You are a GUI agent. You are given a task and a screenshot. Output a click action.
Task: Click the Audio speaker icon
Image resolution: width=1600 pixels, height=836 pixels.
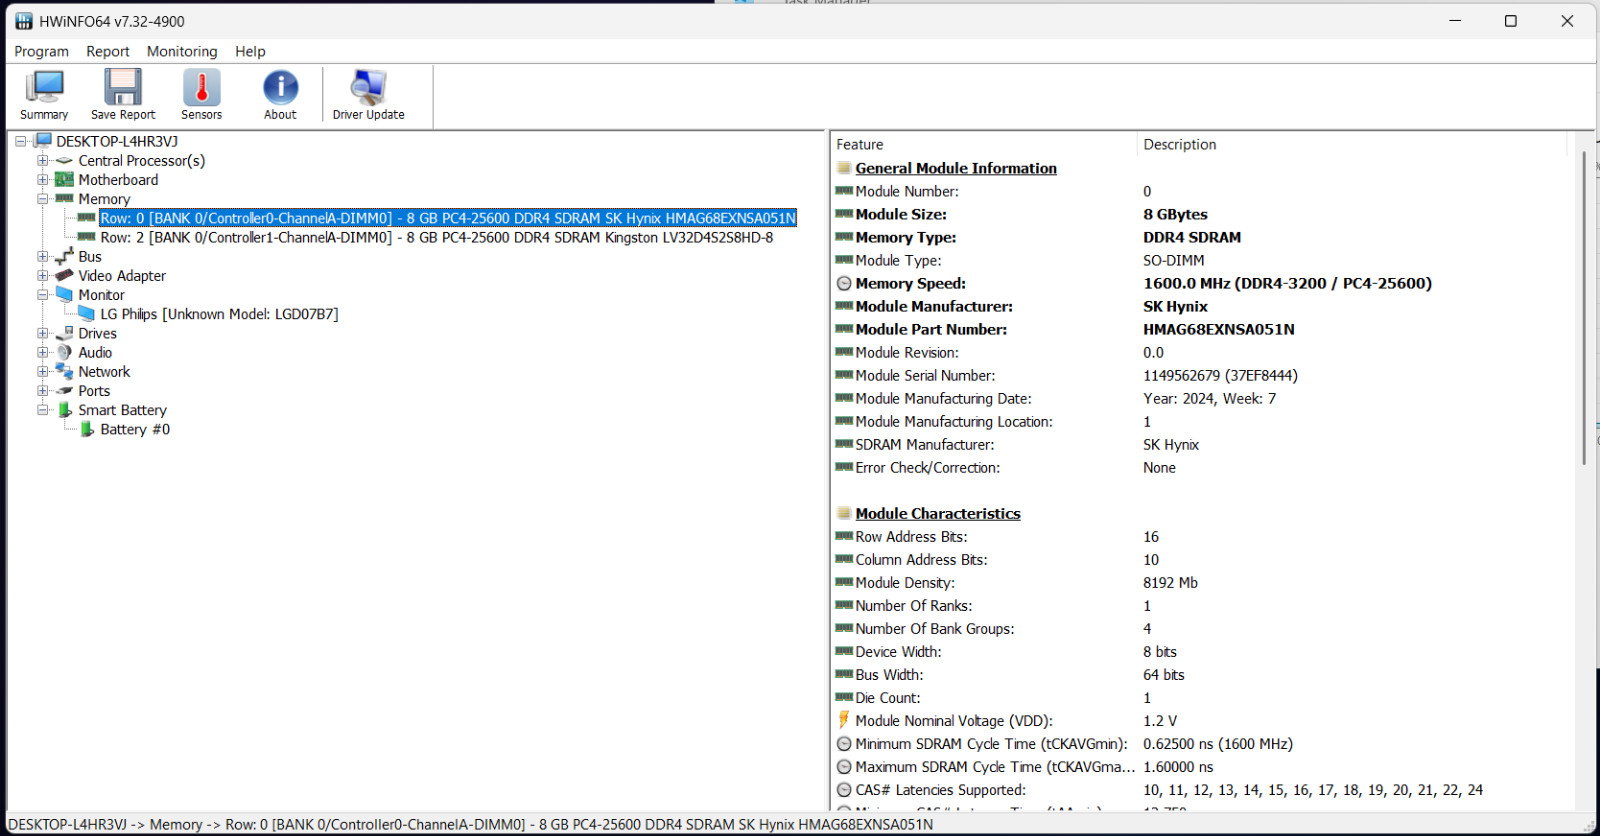[x=64, y=352]
